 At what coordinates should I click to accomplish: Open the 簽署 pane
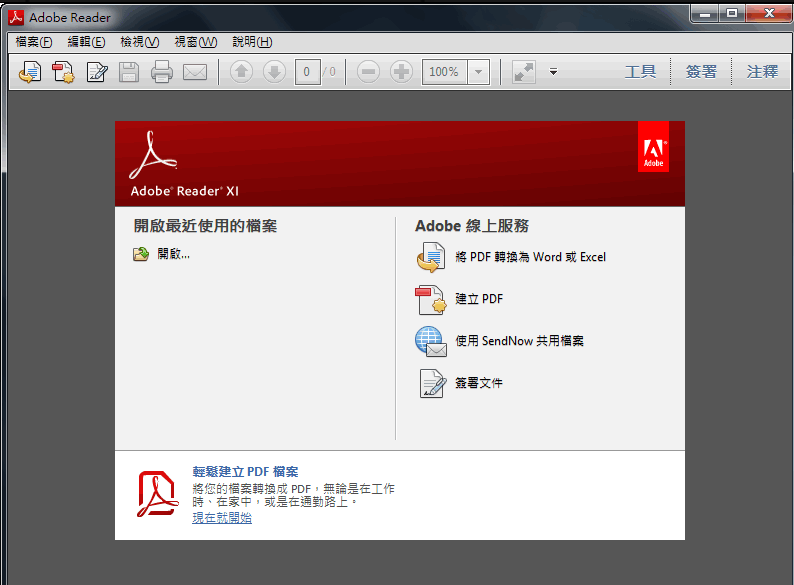701,72
